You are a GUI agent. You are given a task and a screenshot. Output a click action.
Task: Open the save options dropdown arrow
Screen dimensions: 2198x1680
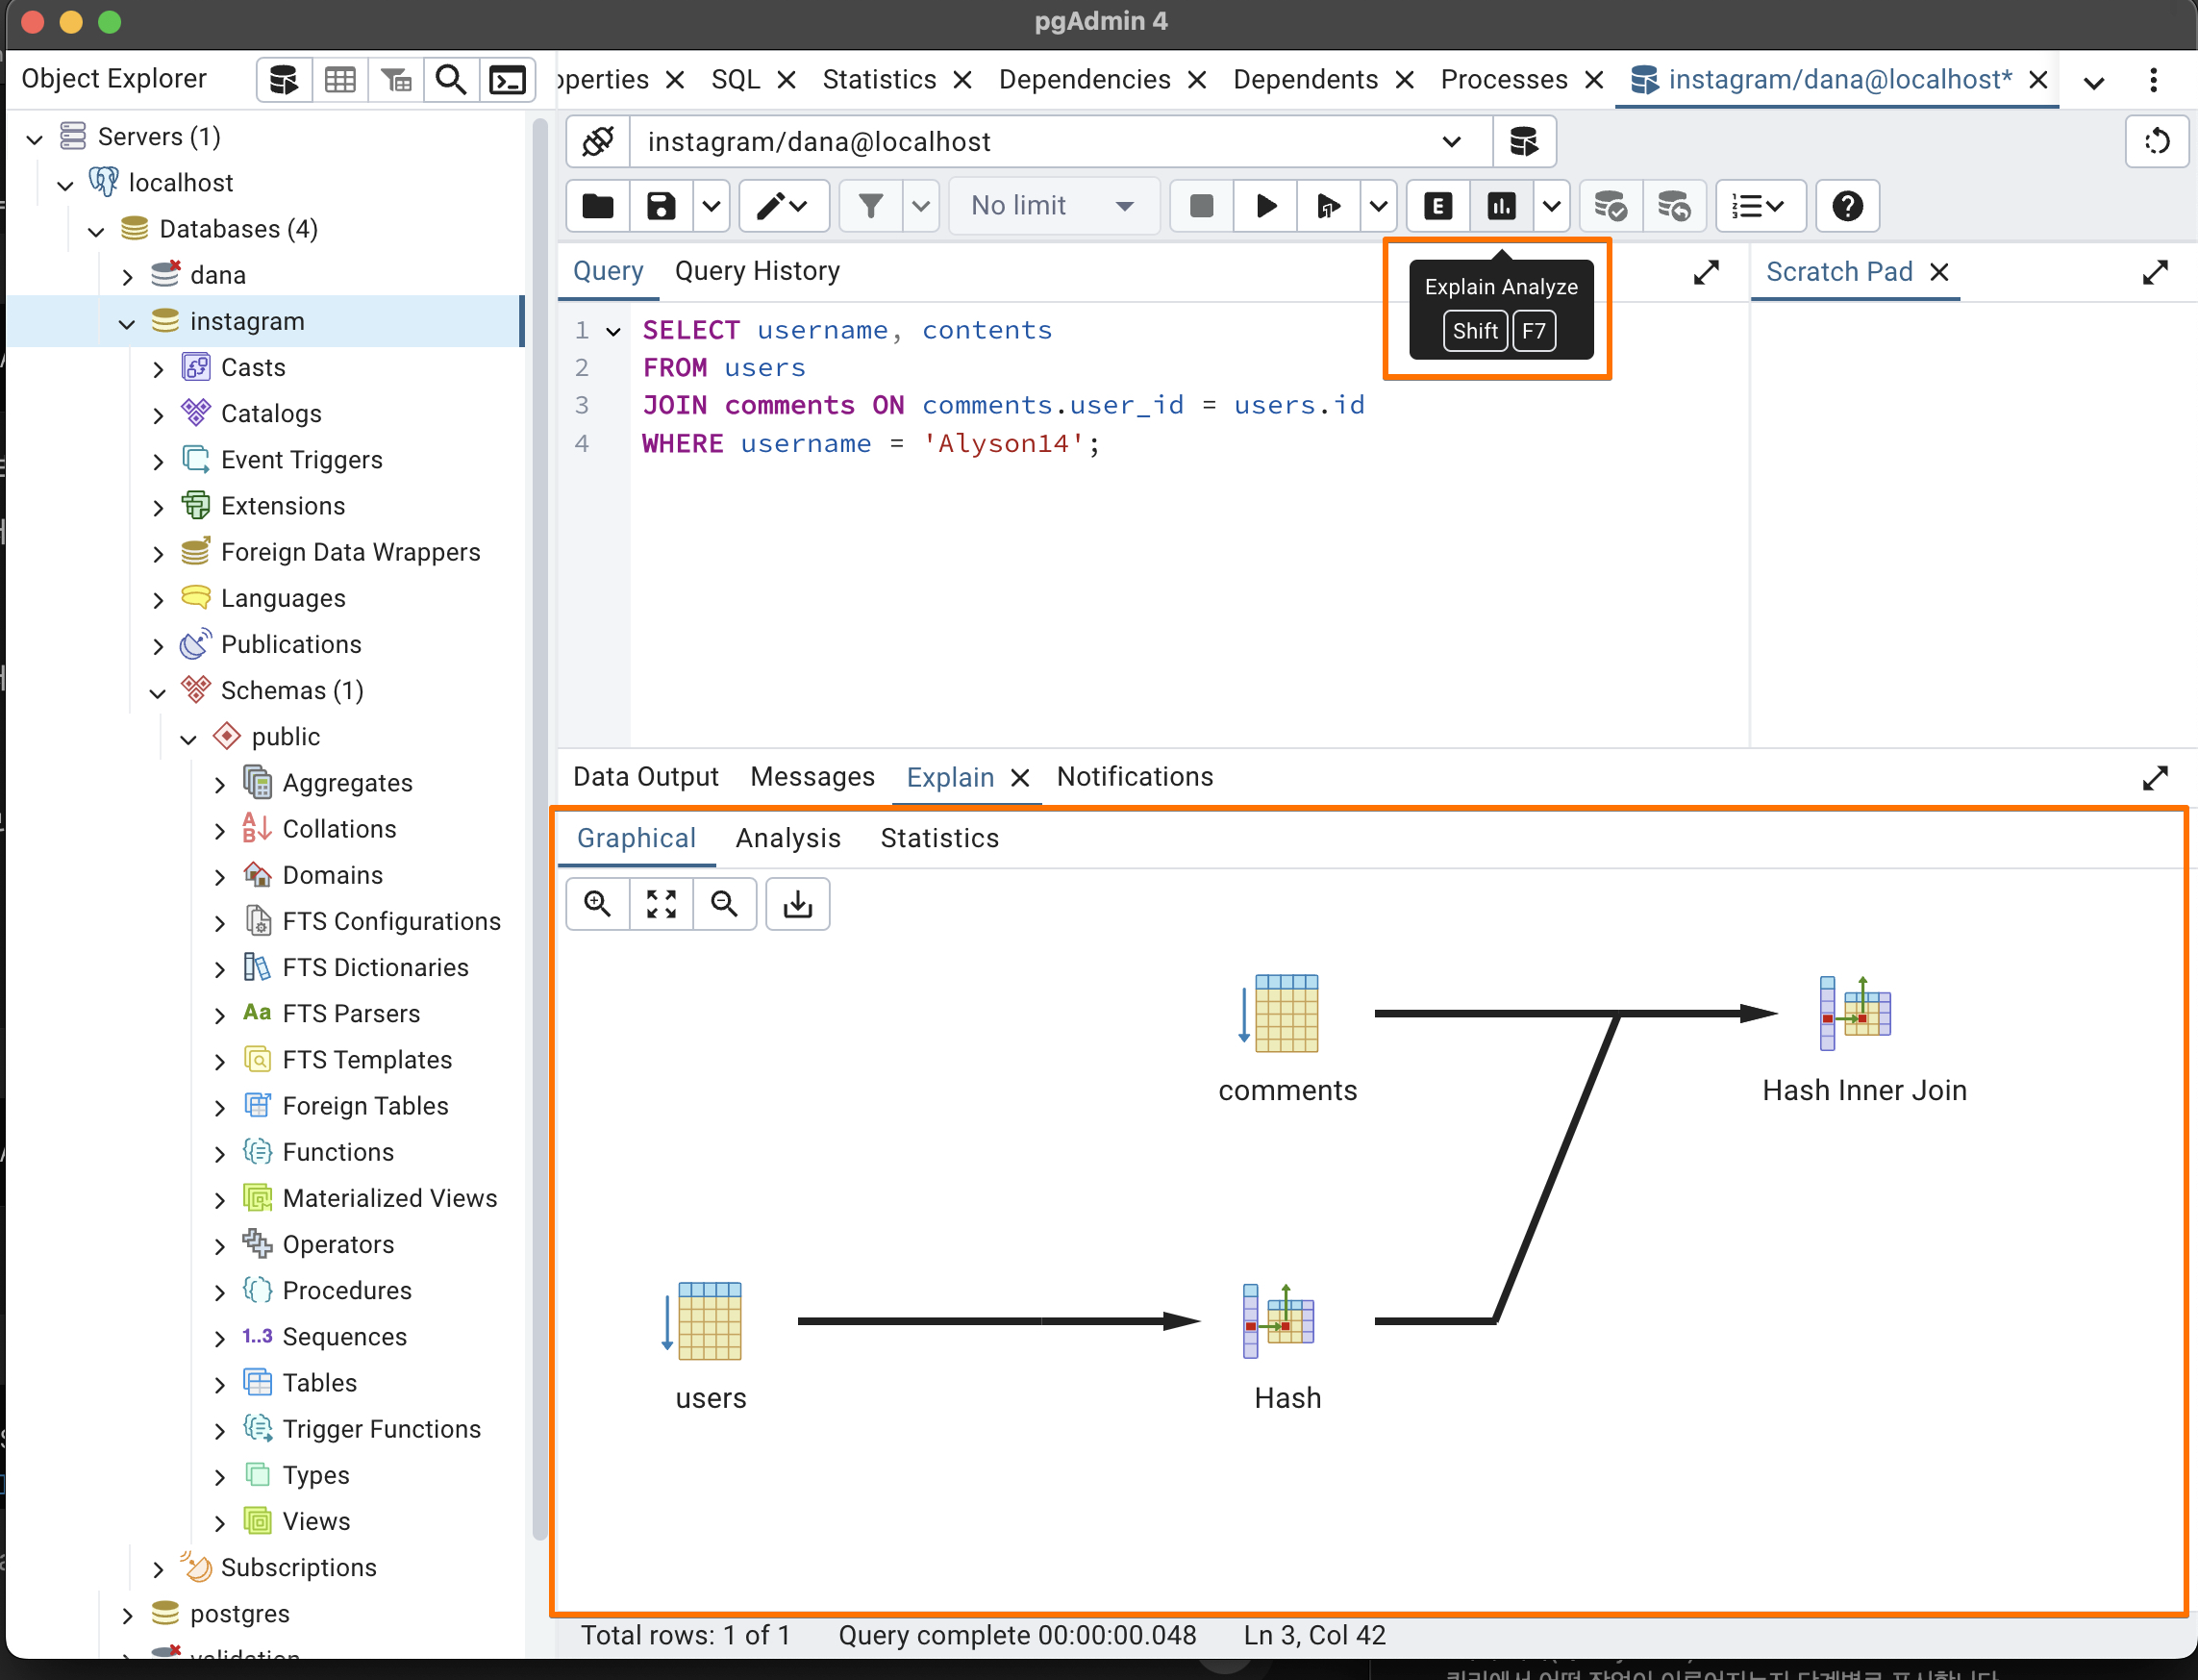[x=711, y=206]
